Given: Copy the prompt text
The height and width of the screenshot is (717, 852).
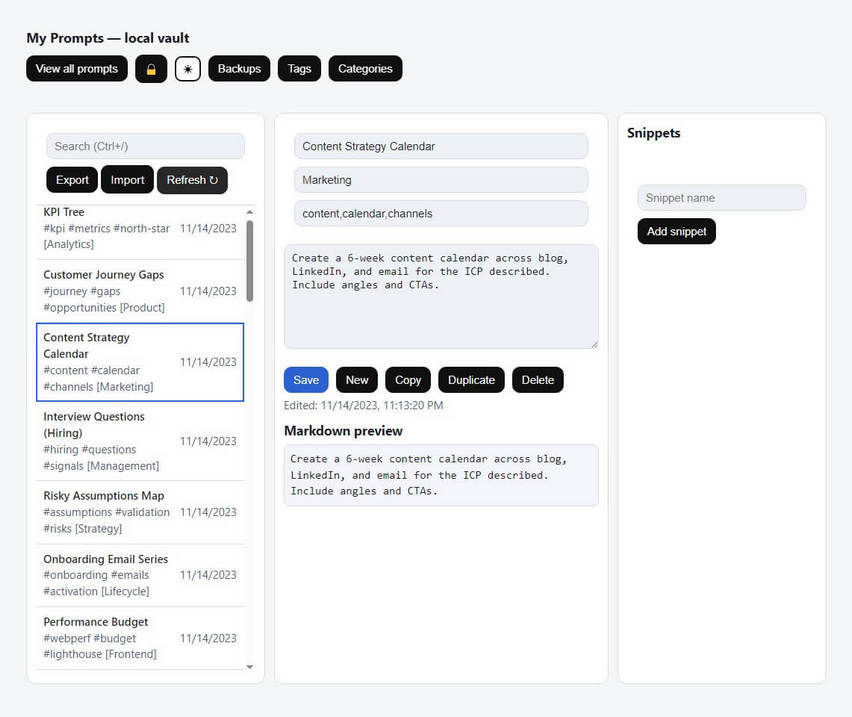Looking at the screenshot, I should tap(408, 380).
